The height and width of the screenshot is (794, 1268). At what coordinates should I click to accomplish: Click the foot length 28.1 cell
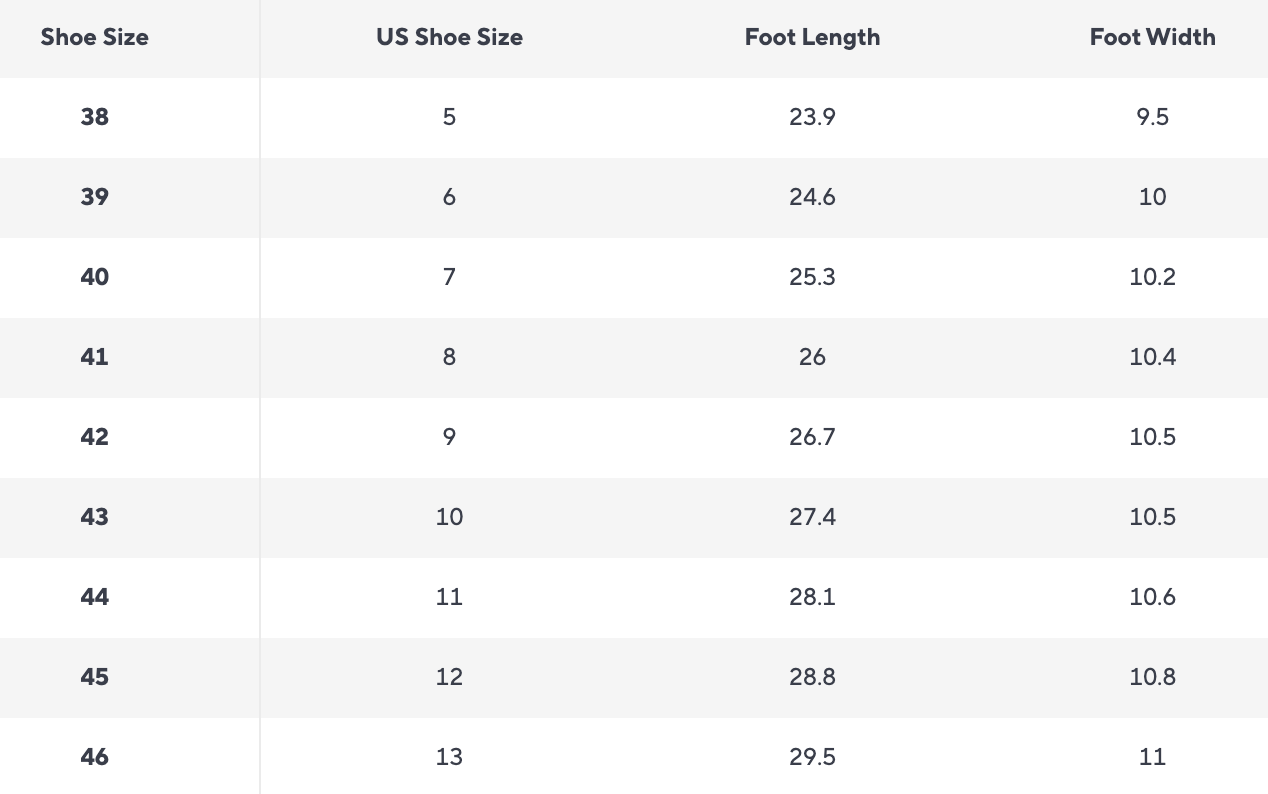pyautogui.click(x=812, y=597)
